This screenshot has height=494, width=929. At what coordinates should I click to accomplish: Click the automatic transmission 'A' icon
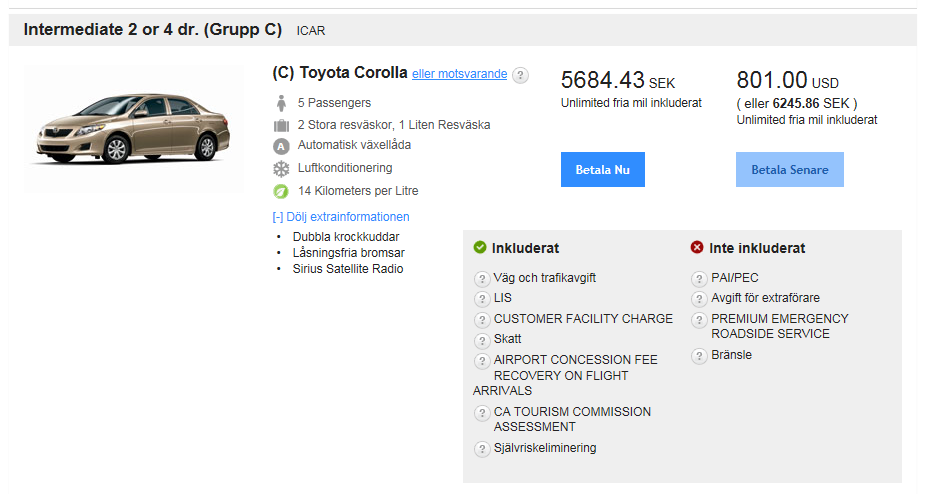pos(281,146)
